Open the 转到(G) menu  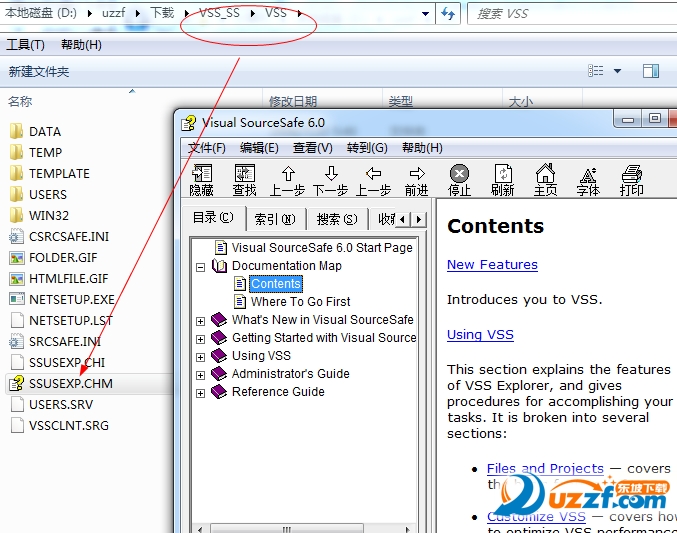point(367,148)
